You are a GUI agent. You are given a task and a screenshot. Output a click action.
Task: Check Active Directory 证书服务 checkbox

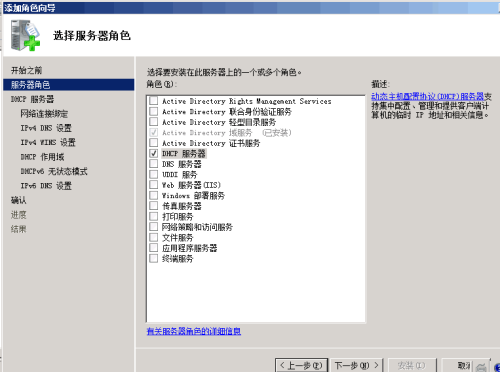pos(153,143)
